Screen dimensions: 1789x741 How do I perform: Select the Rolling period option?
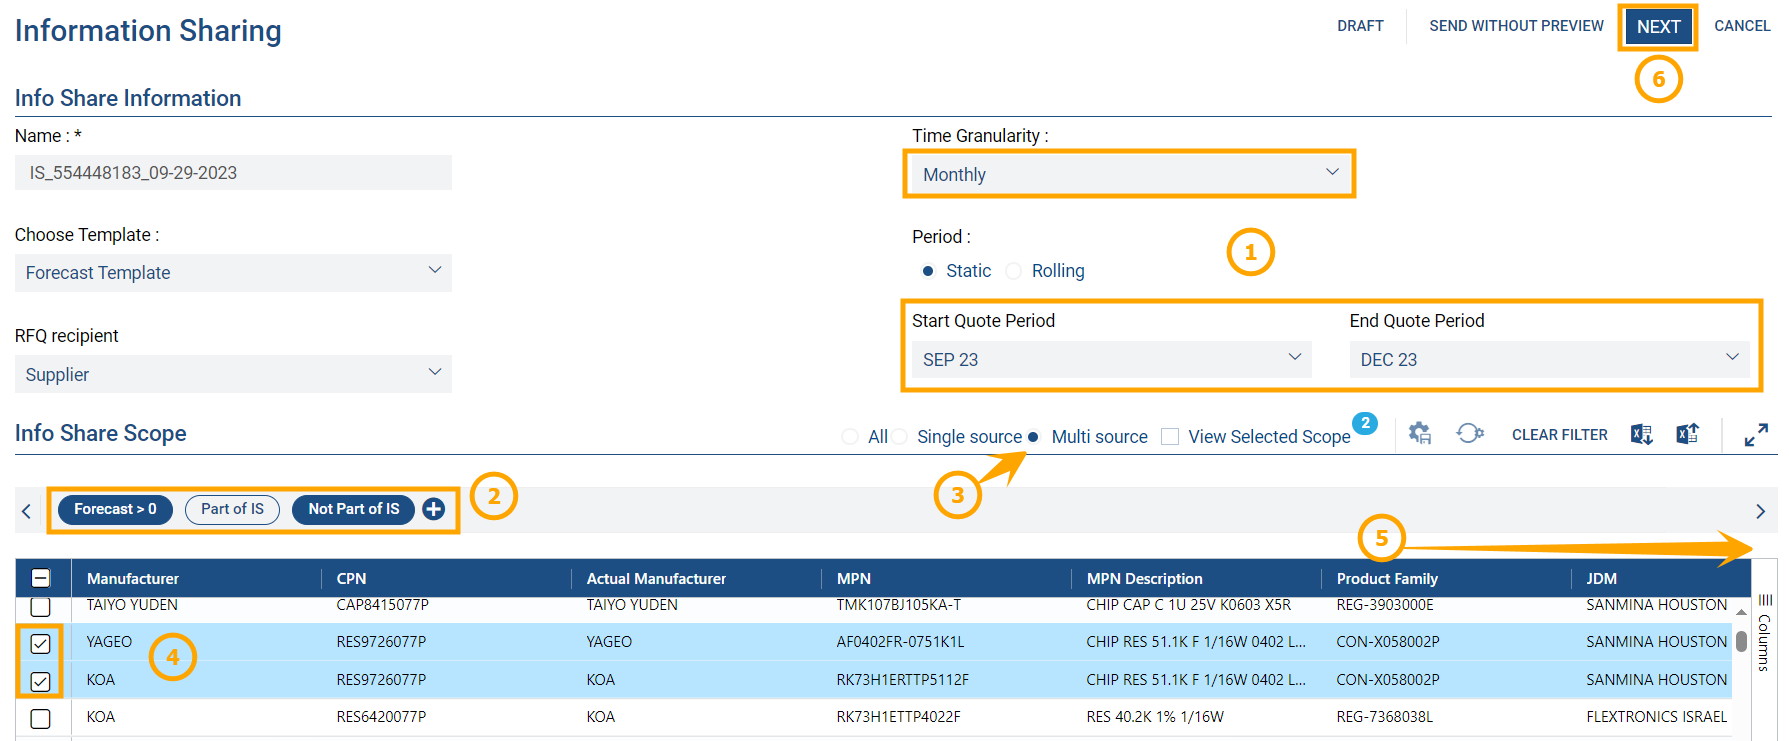click(1014, 271)
